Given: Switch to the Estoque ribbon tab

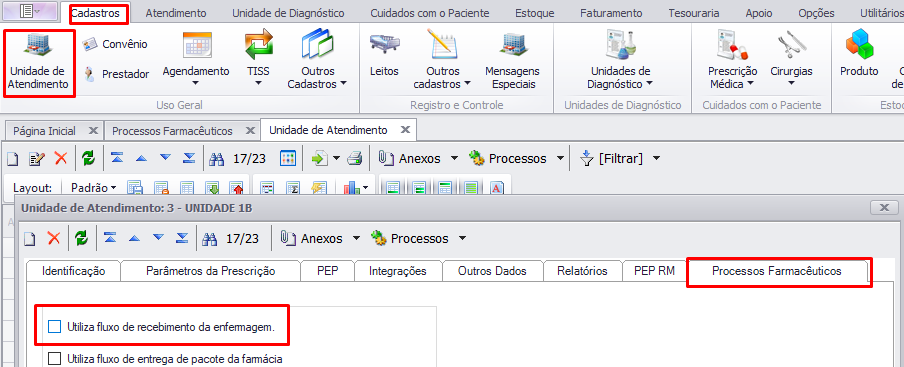Looking at the screenshot, I should pyautogui.click(x=534, y=13).
